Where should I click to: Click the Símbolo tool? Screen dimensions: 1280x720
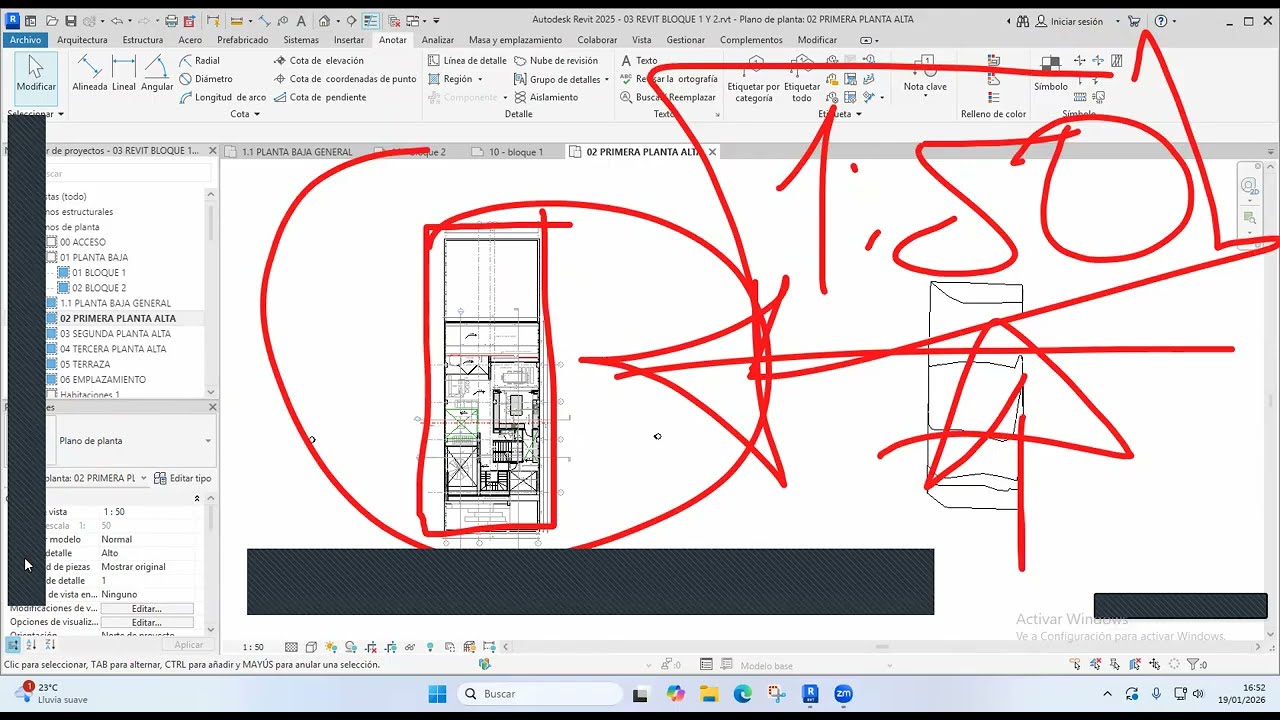1051,75
